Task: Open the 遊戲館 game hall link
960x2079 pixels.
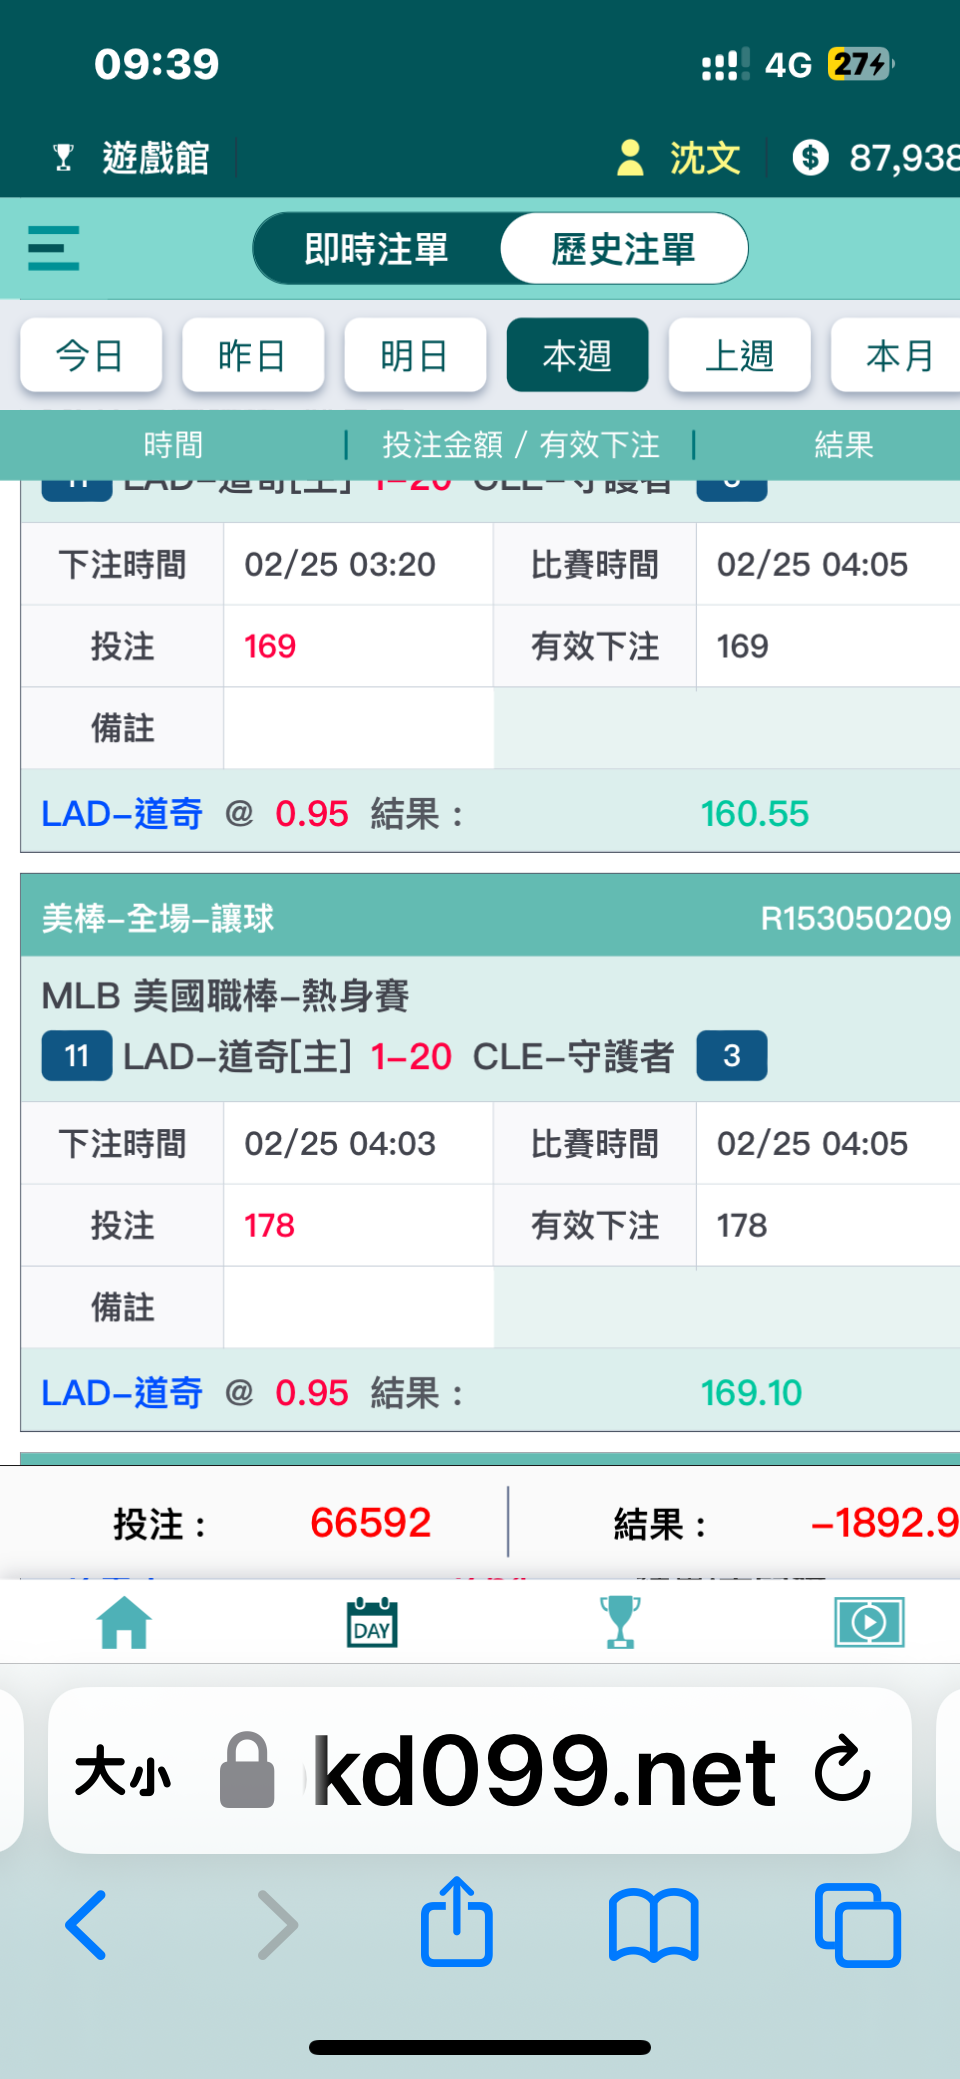Action: 132,158
